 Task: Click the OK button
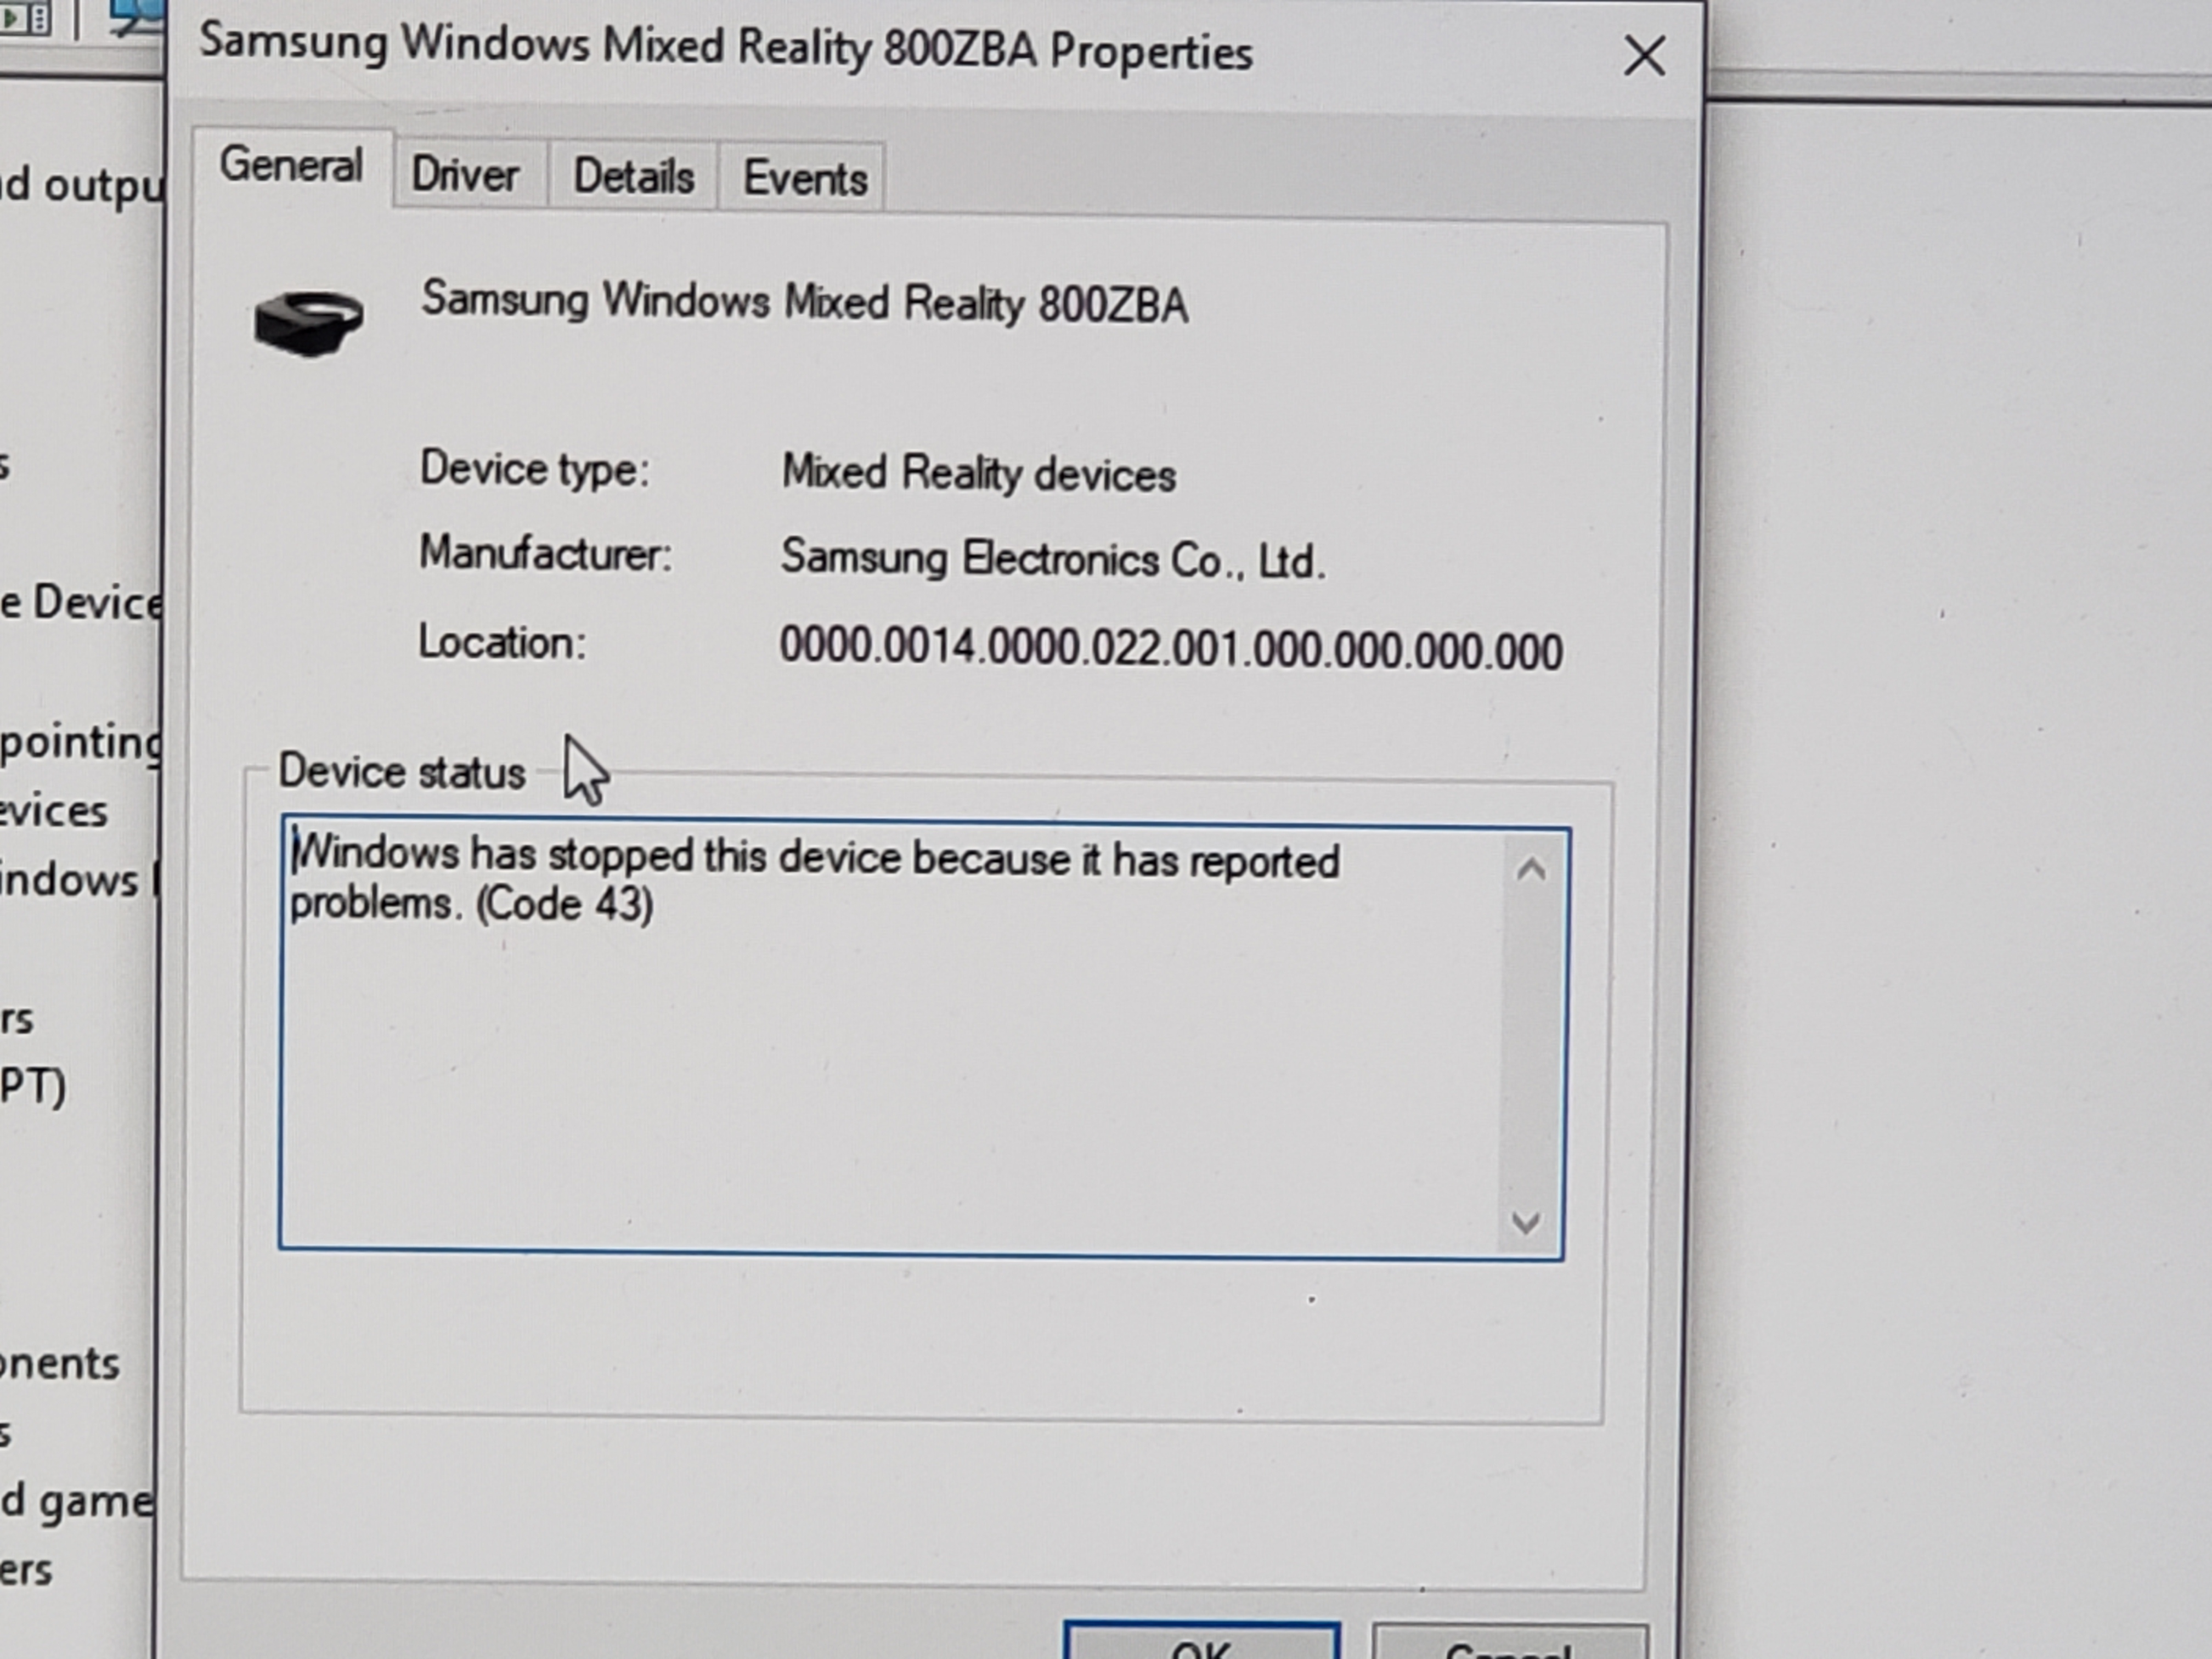pyautogui.click(x=1202, y=1642)
